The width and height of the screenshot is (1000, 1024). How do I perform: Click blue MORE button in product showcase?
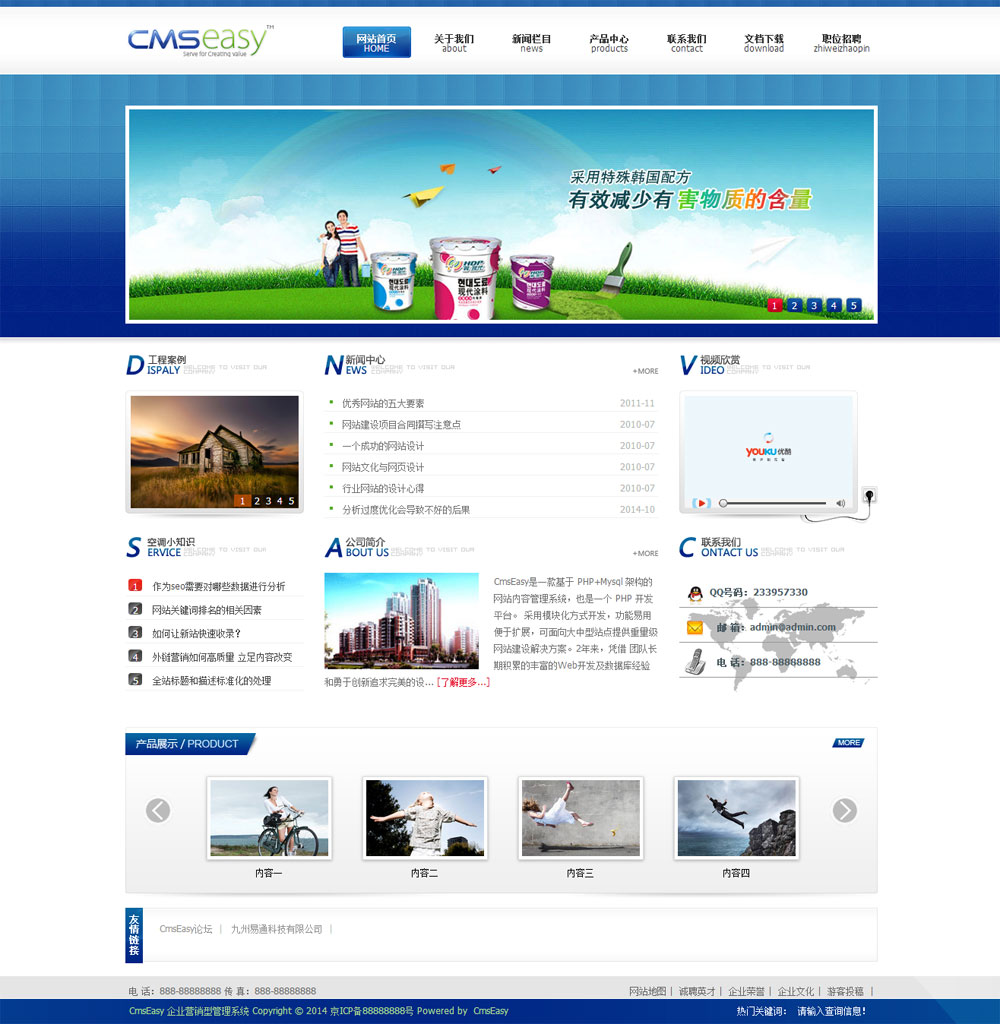(848, 743)
